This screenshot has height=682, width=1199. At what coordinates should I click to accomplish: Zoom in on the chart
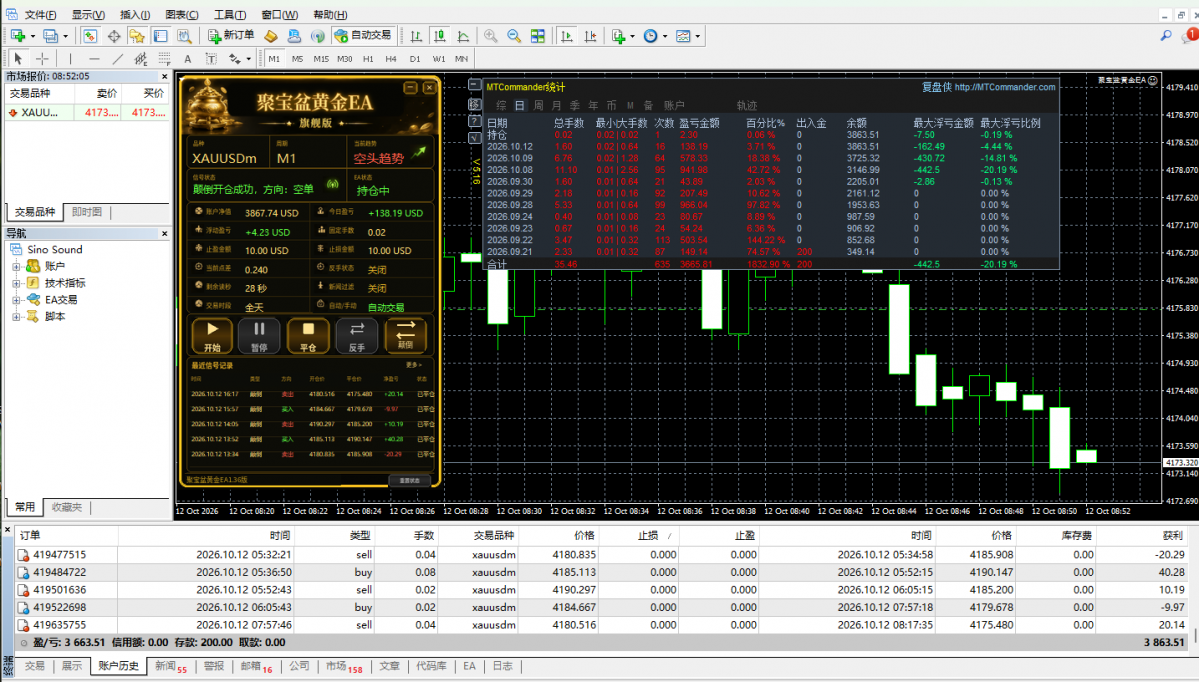[490, 36]
